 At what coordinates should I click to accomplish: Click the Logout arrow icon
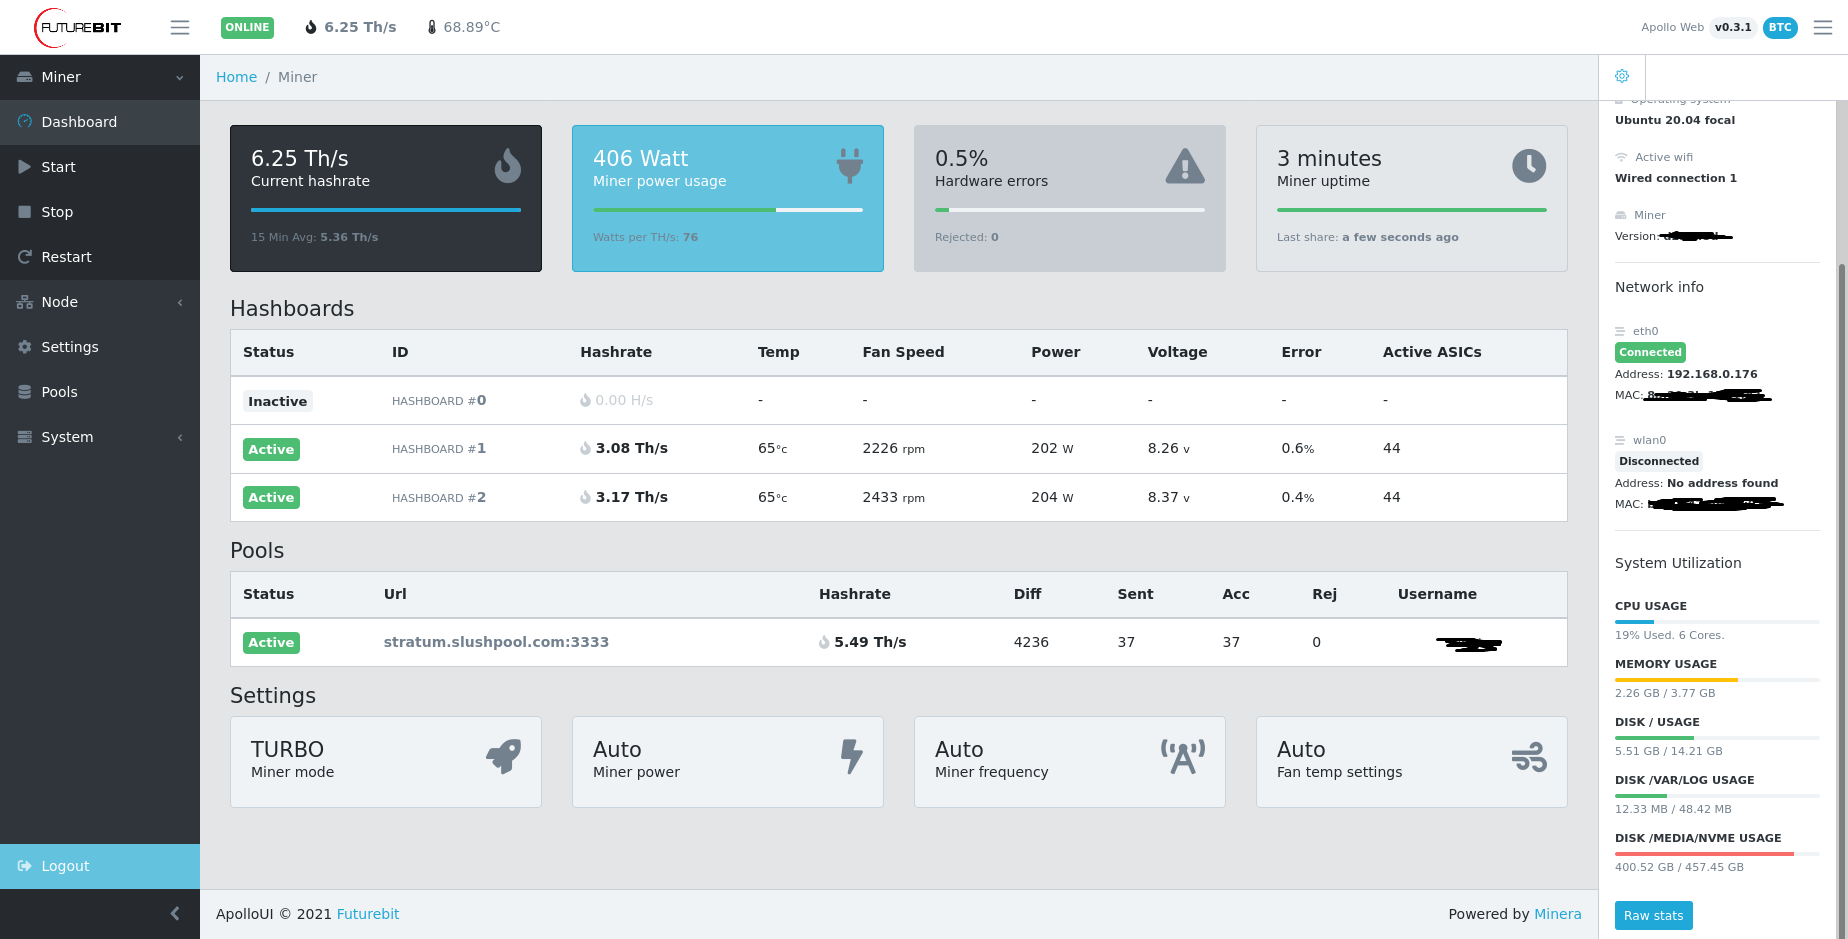25,866
